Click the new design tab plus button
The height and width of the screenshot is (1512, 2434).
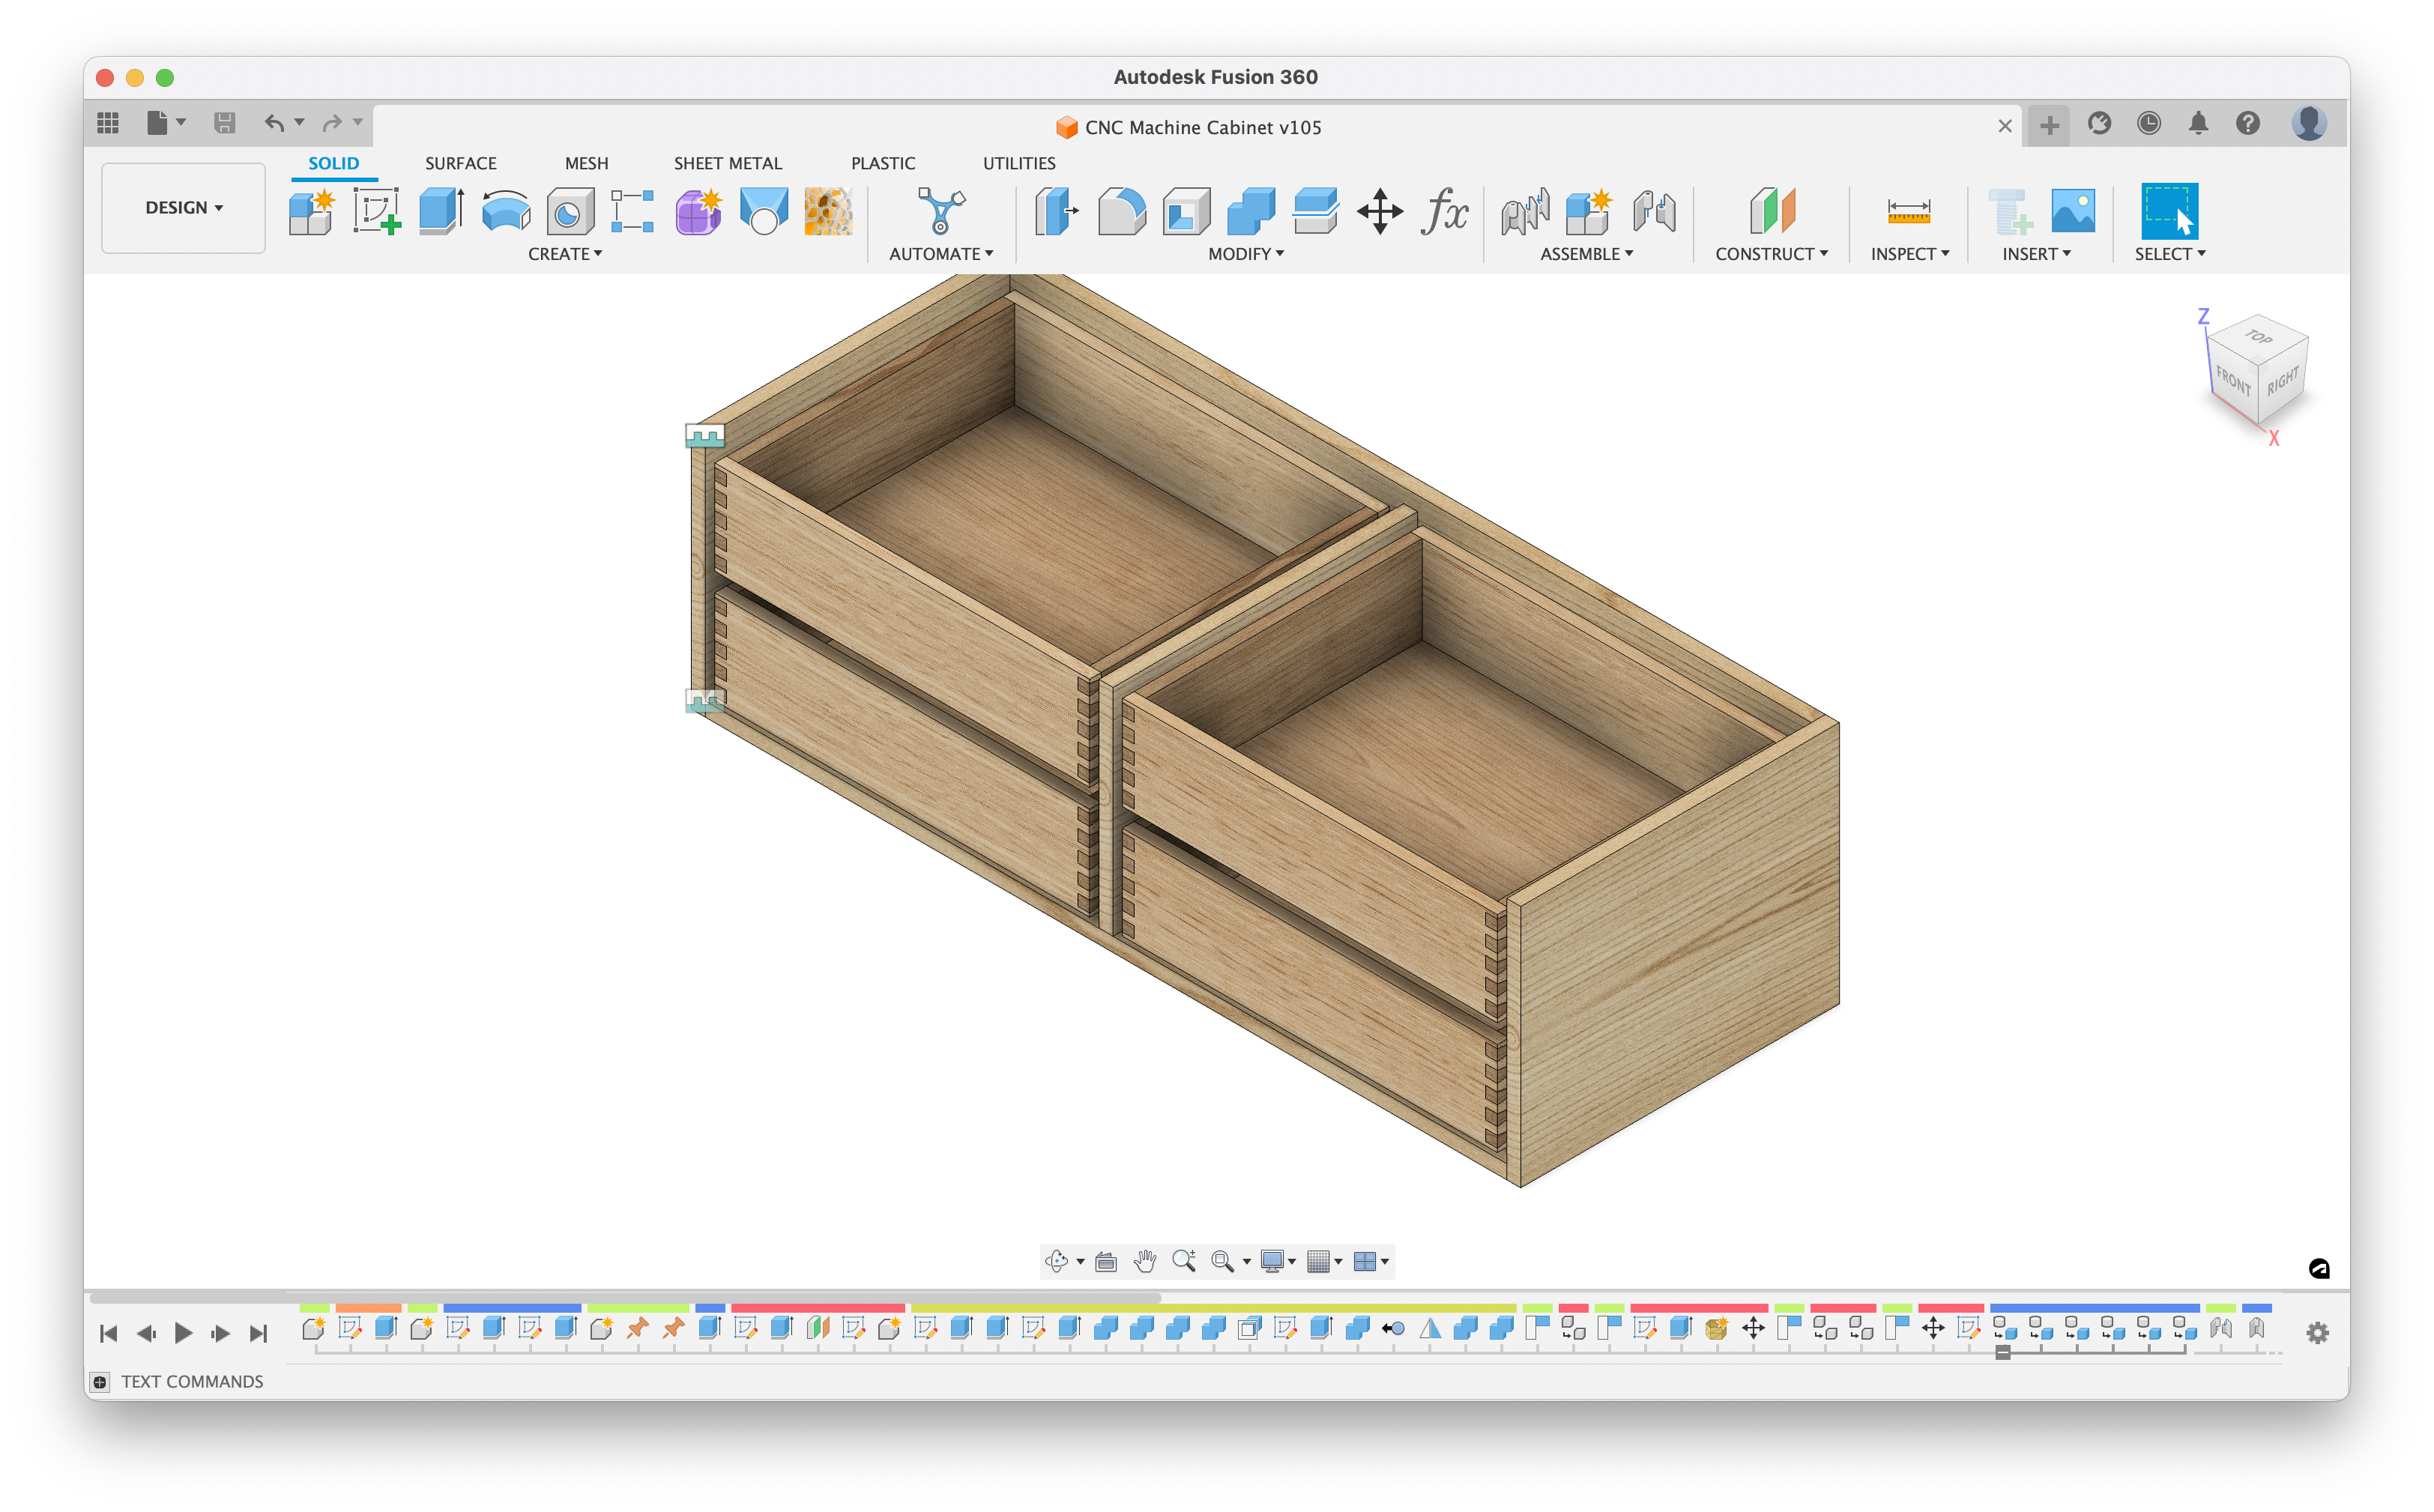coord(2049,125)
